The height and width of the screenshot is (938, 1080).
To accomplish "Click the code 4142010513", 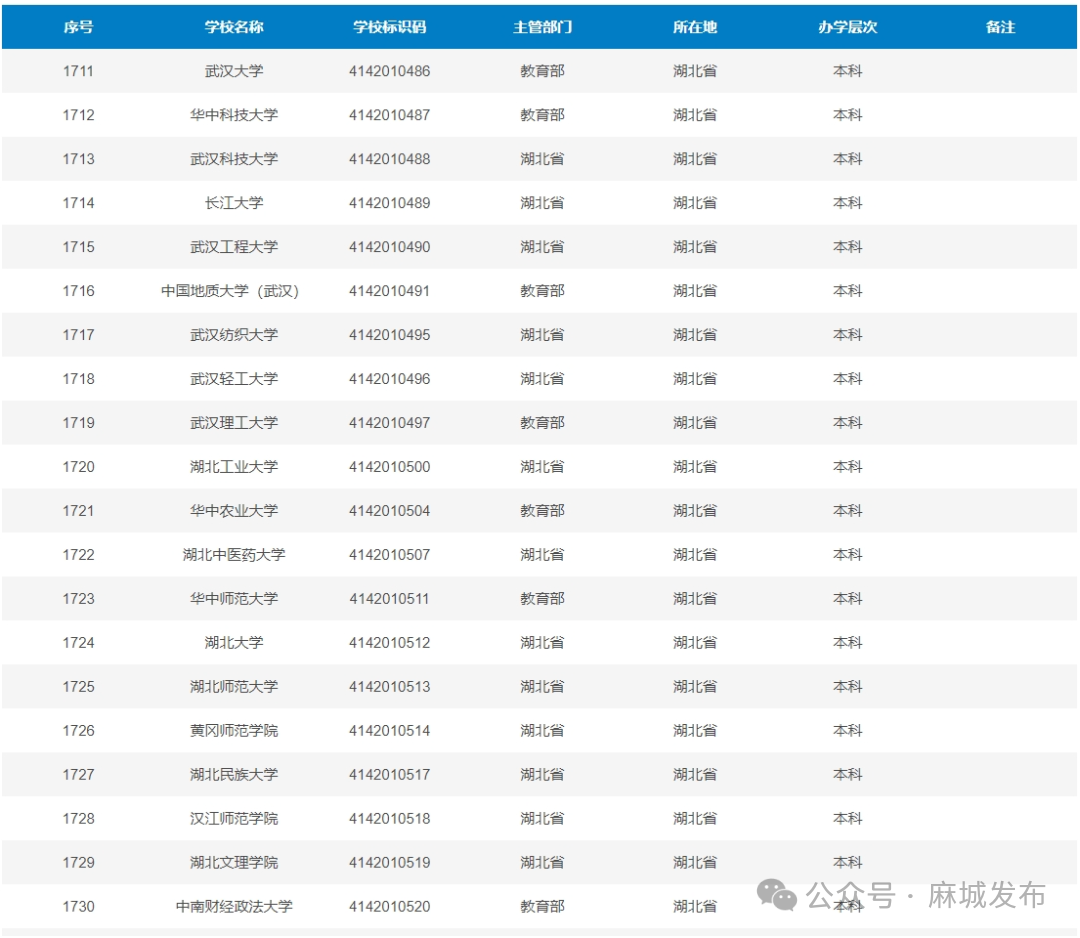I will tap(390, 687).
